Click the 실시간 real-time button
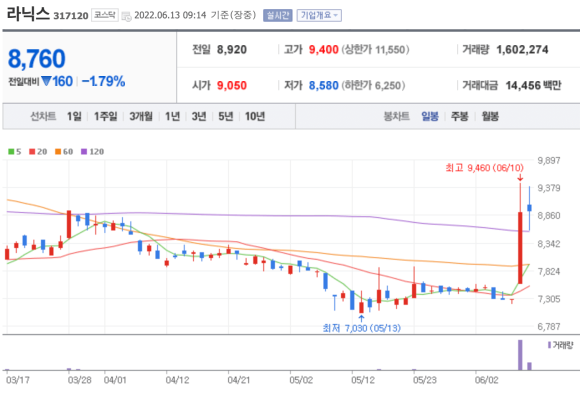Viewport: 580px width, 395px height. point(277,16)
